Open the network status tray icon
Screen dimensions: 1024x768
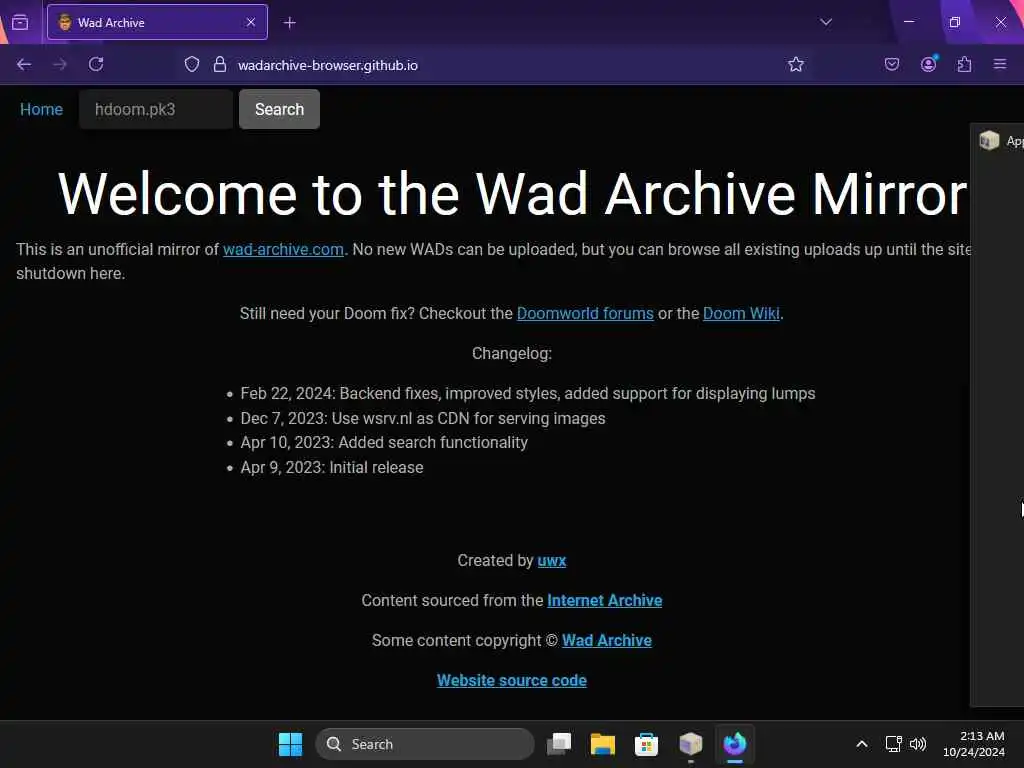pos(893,744)
